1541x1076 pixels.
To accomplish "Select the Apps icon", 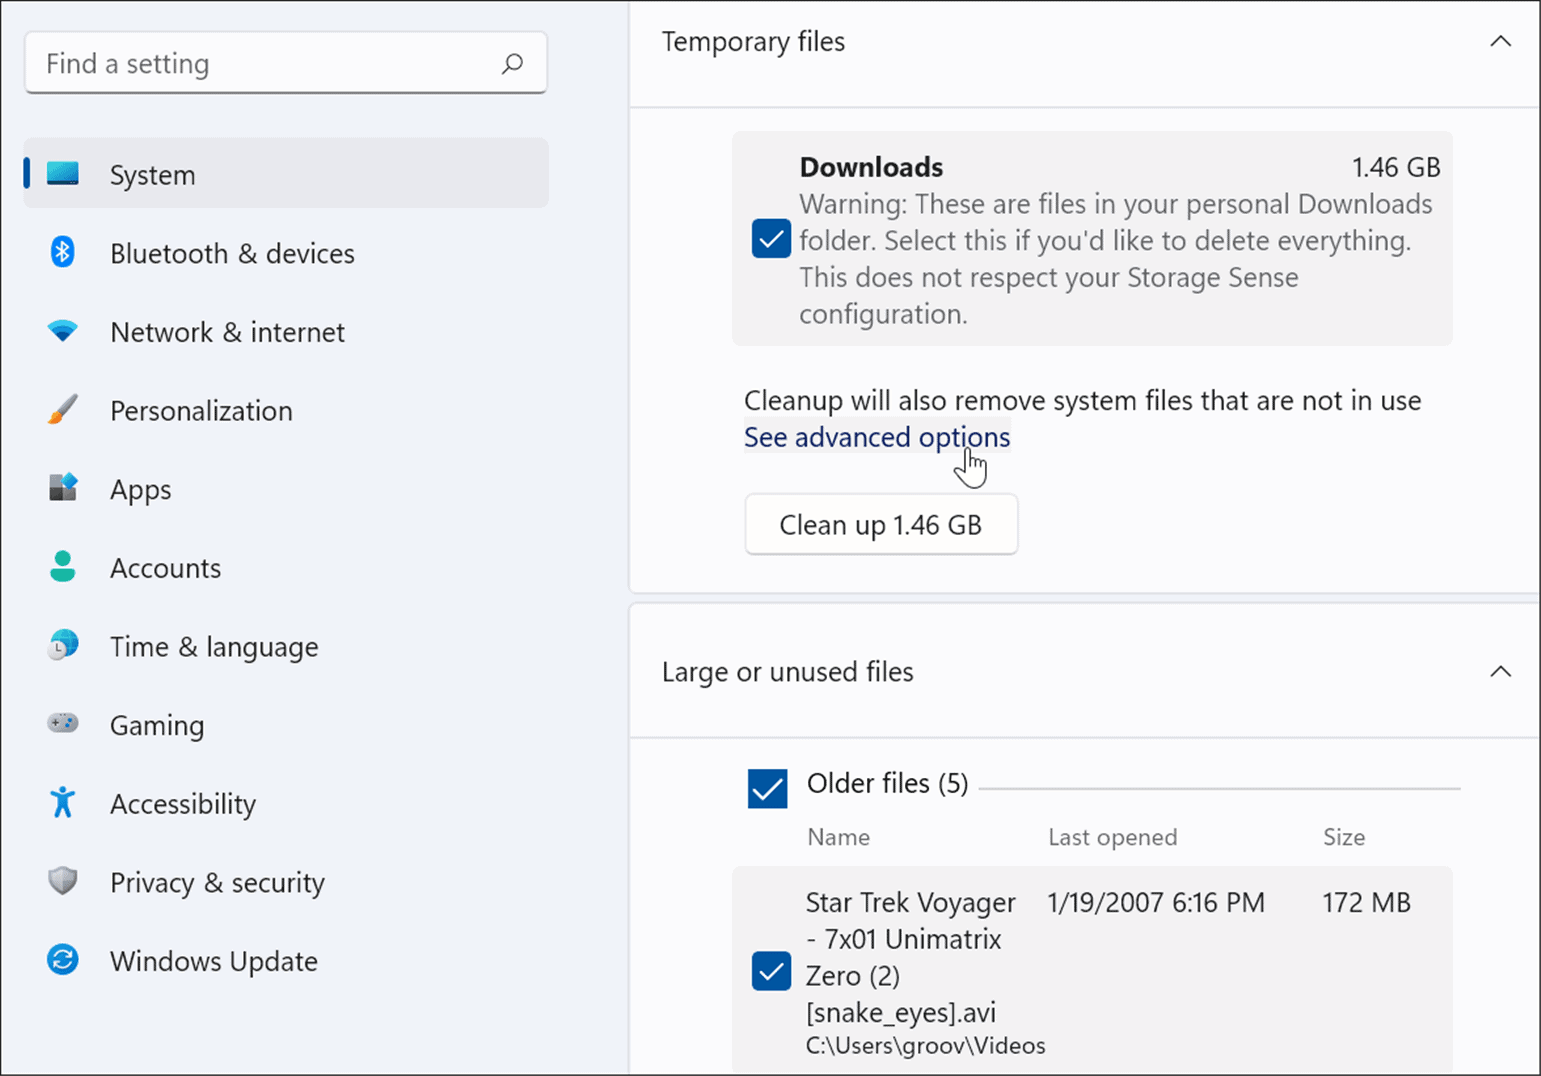I will [x=62, y=489].
